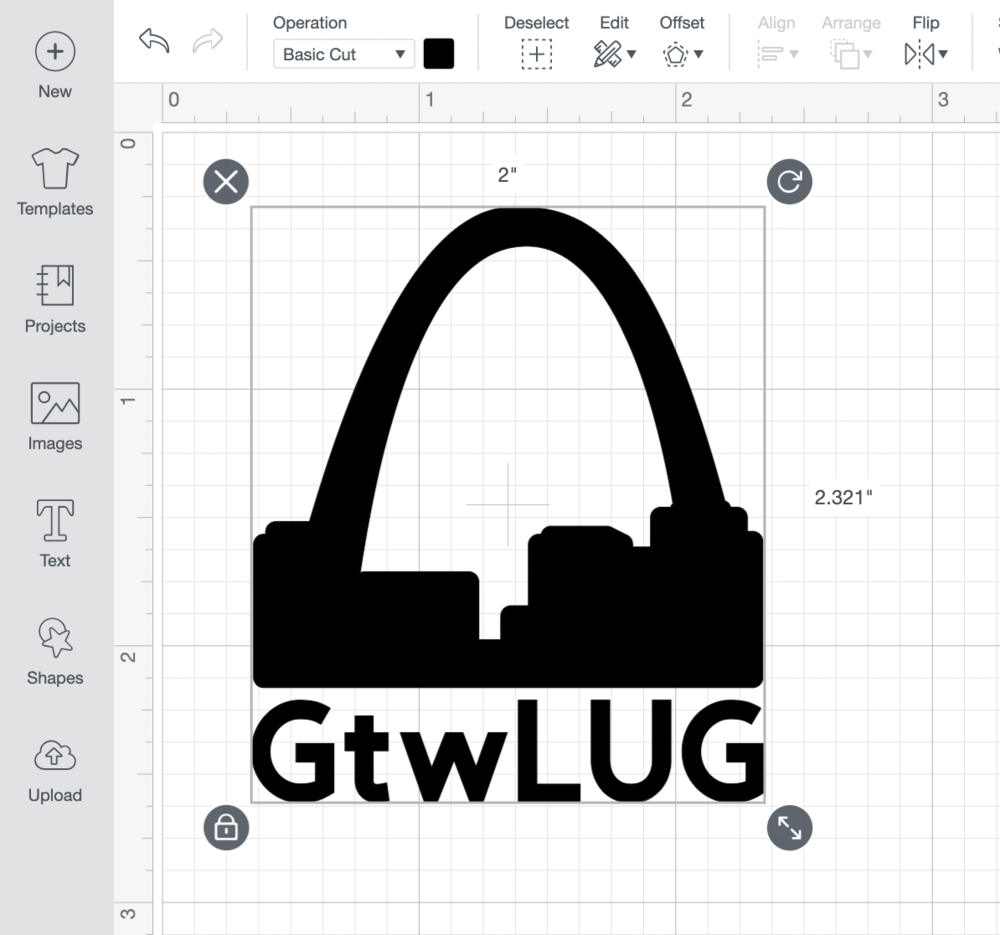Toggle the aspect ratio lock handle
This screenshot has height=935, width=1000.
[226, 828]
